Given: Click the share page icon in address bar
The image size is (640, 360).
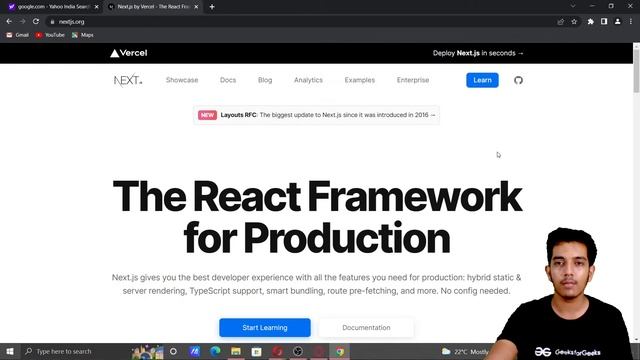Looking at the screenshot, I should coord(560,22).
